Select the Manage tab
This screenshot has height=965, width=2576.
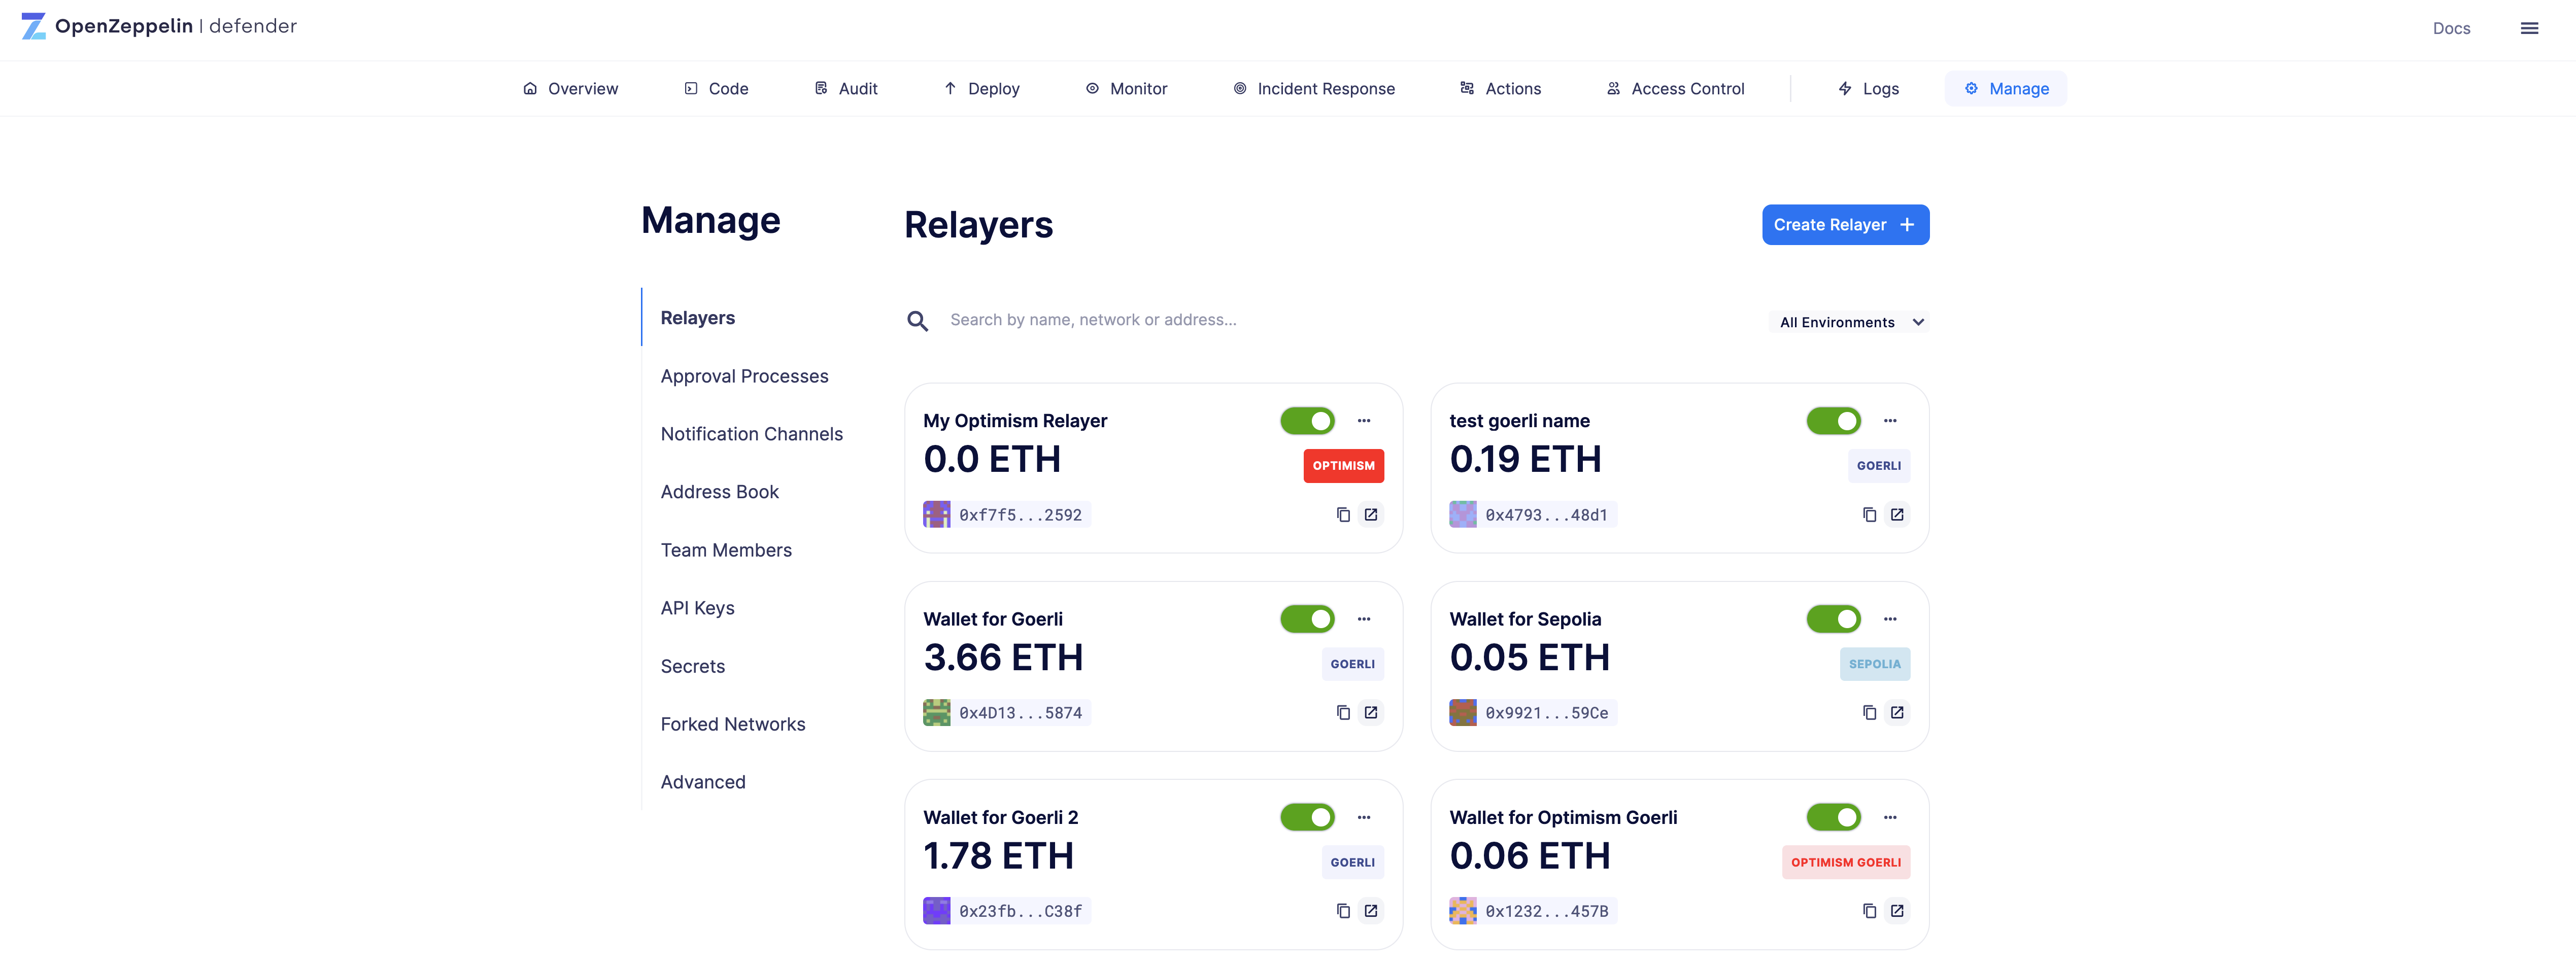pyautogui.click(x=2005, y=89)
